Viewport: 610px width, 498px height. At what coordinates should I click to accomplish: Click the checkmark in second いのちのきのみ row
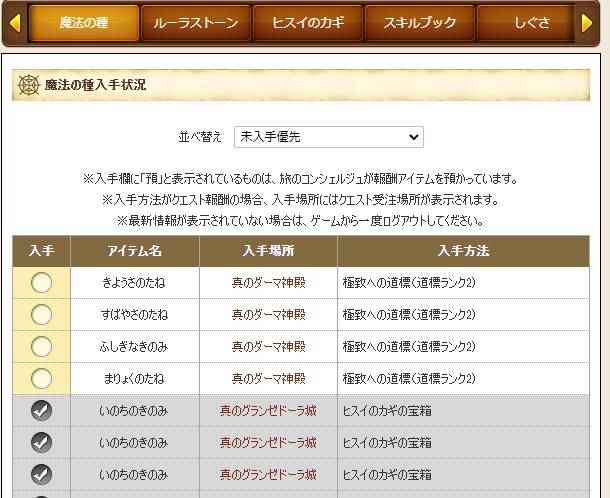41,442
